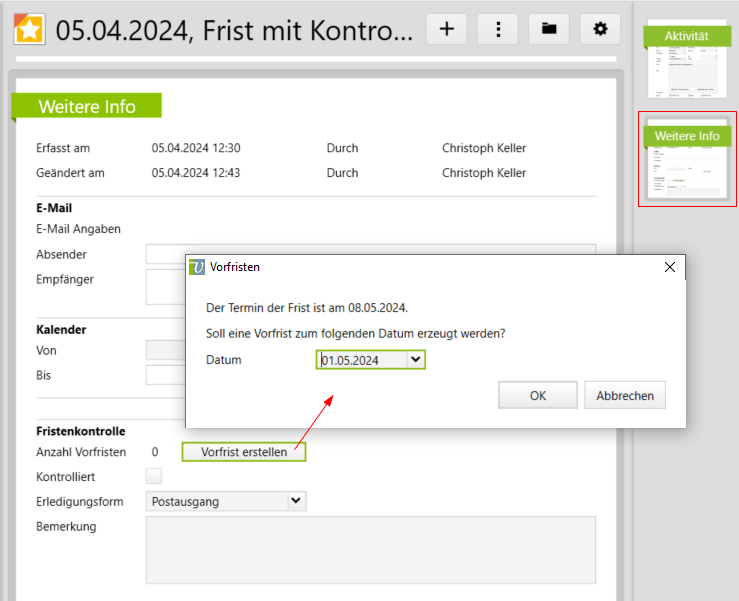
Task: Click the Empfänger input field
Action: (x=165, y=286)
